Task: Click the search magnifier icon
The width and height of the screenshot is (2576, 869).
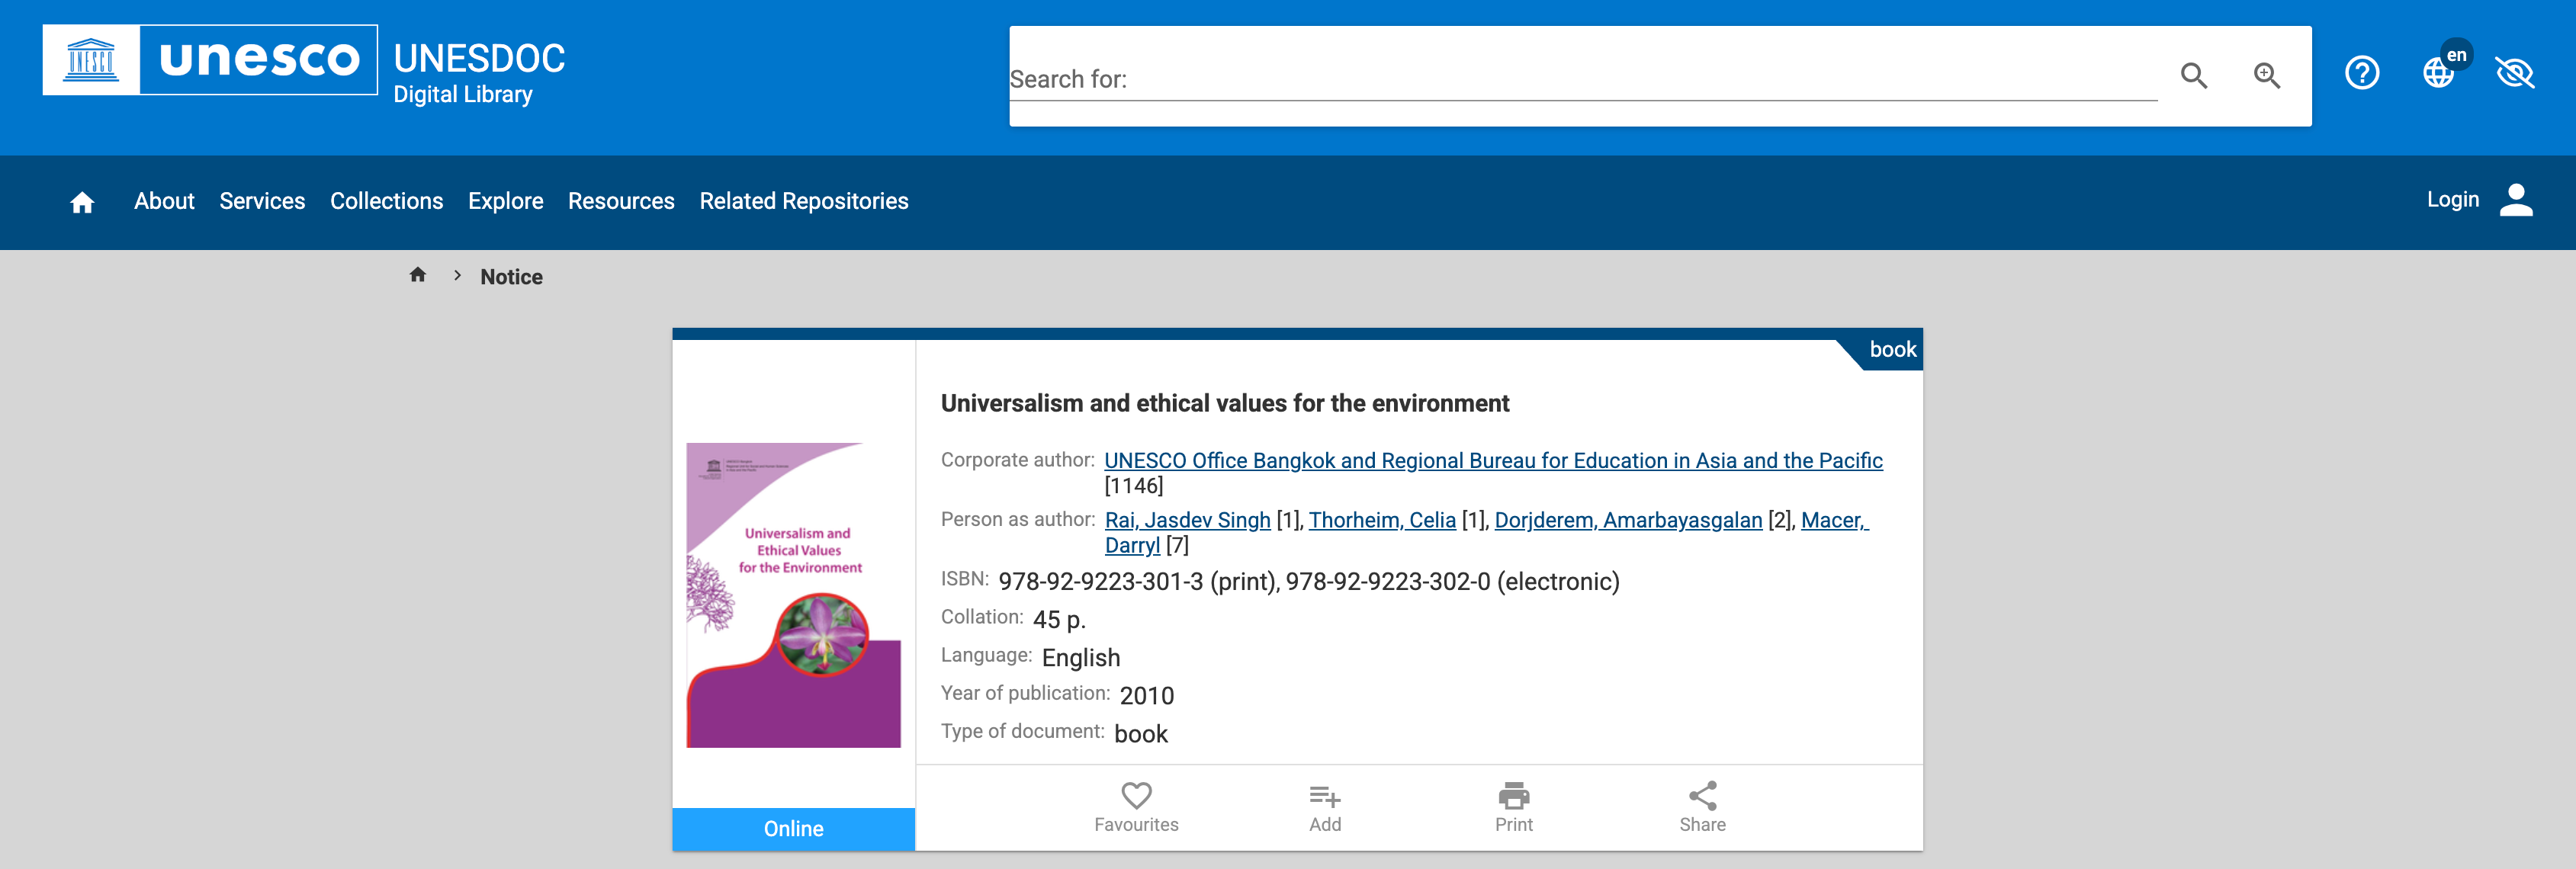Action: (2193, 76)
